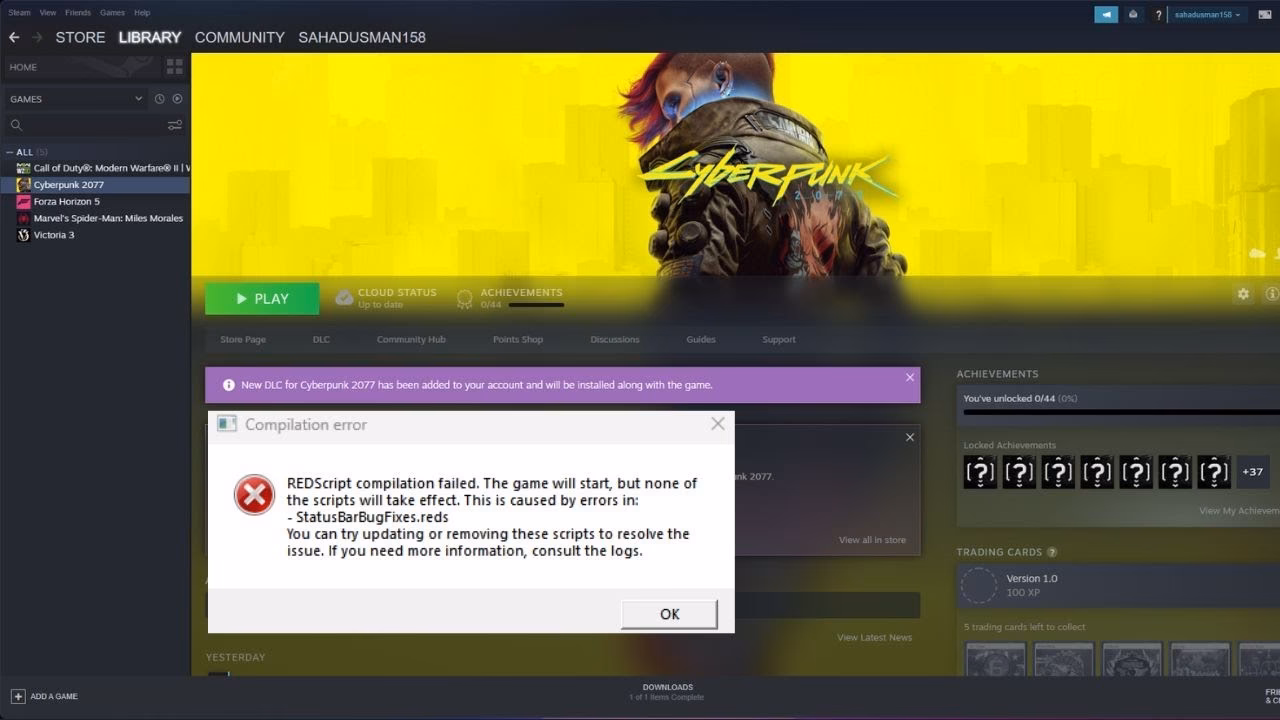Click the library search input field
The height and width of the screenshot is (720, 1280).
pos(95,125)
